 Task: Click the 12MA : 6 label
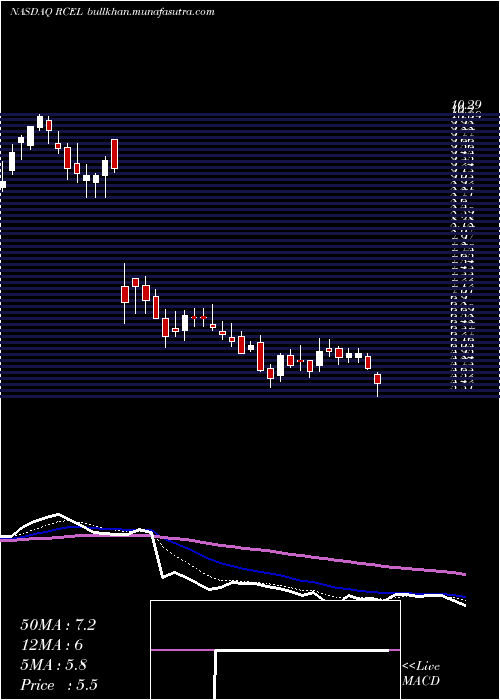(52, 645)
